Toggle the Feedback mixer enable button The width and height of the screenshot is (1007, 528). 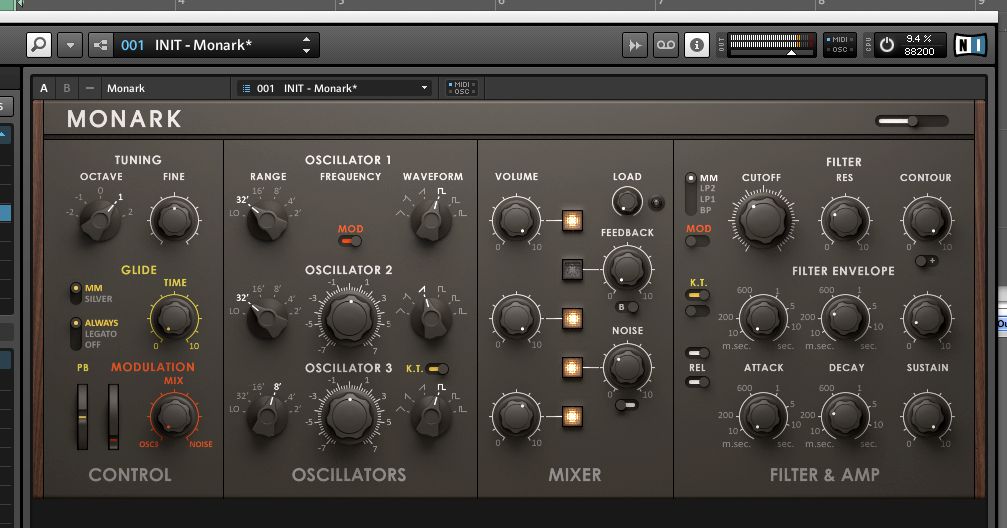[x=572, y=270]
